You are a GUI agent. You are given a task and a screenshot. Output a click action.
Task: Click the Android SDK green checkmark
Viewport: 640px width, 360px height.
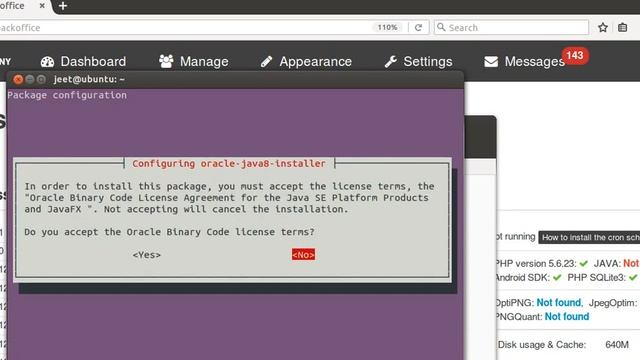[557, 278]
